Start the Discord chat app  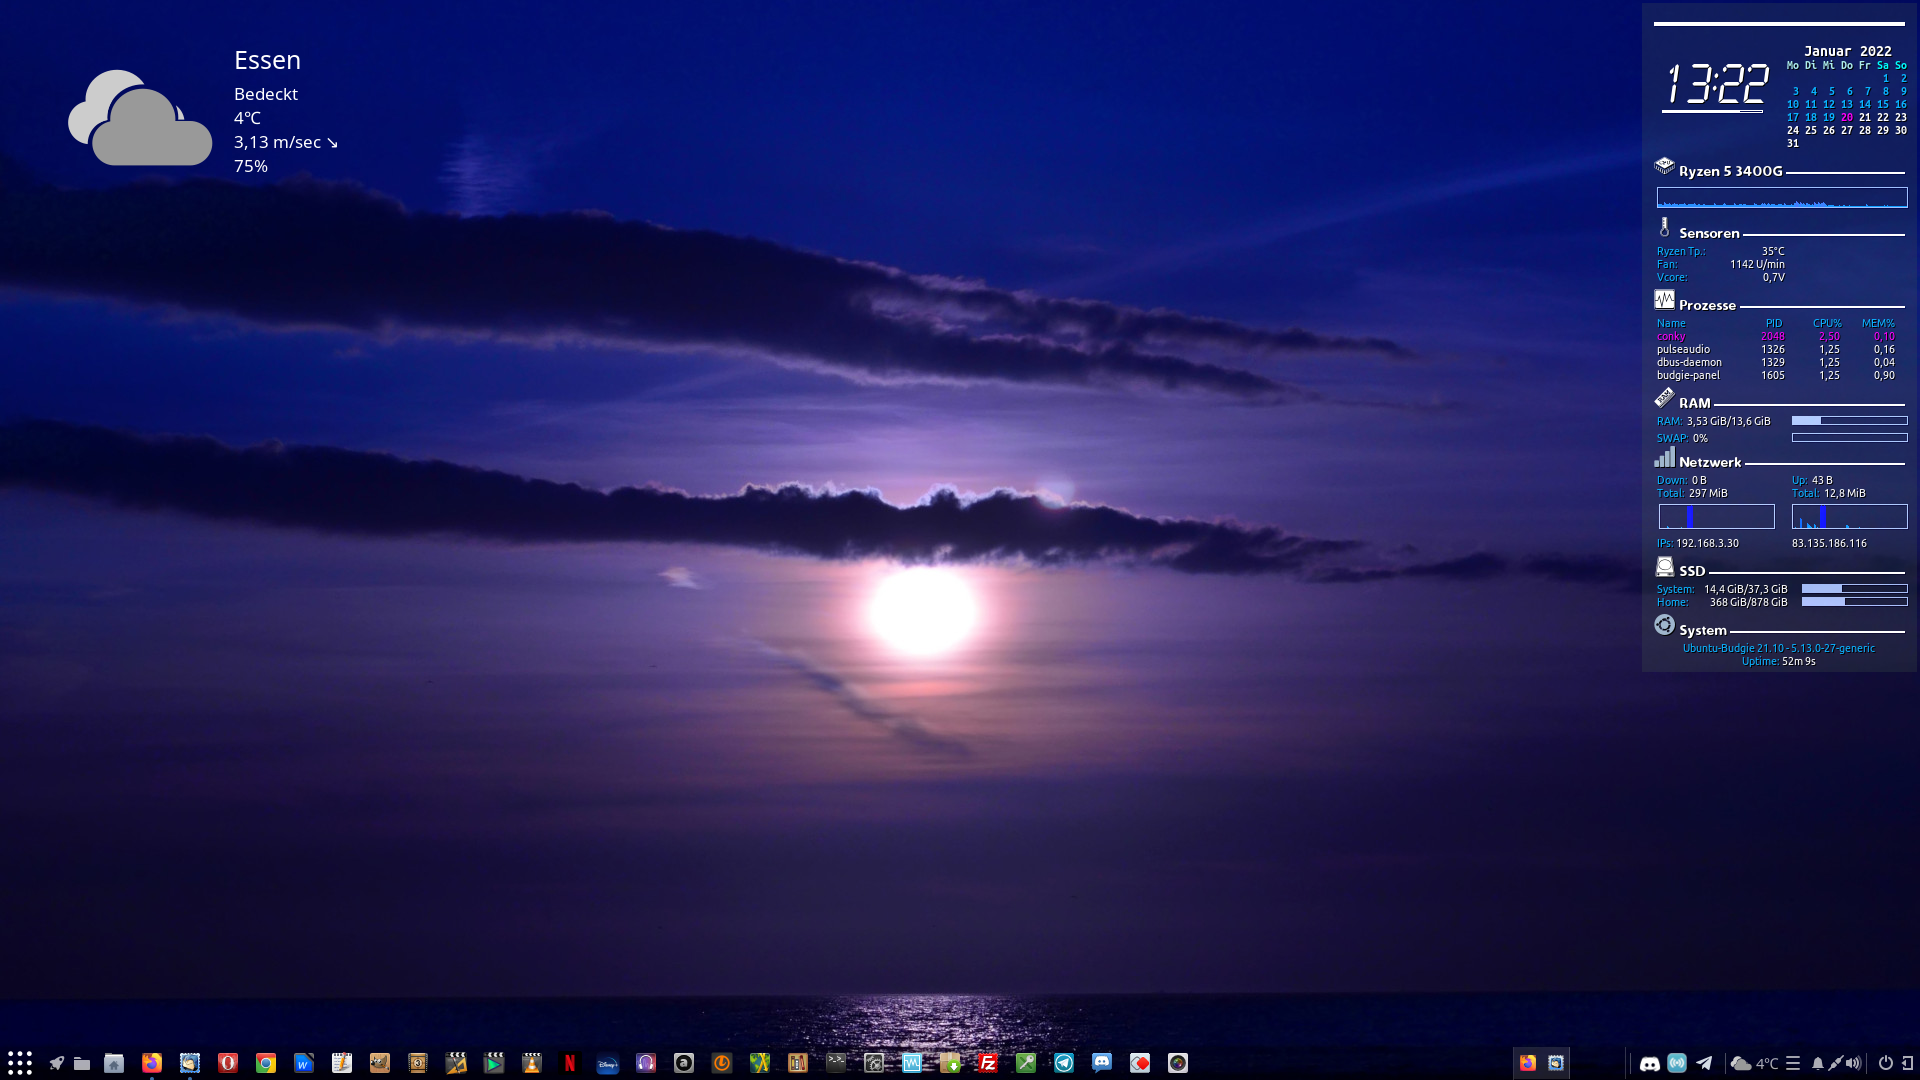click(x=1102, y=1064)
